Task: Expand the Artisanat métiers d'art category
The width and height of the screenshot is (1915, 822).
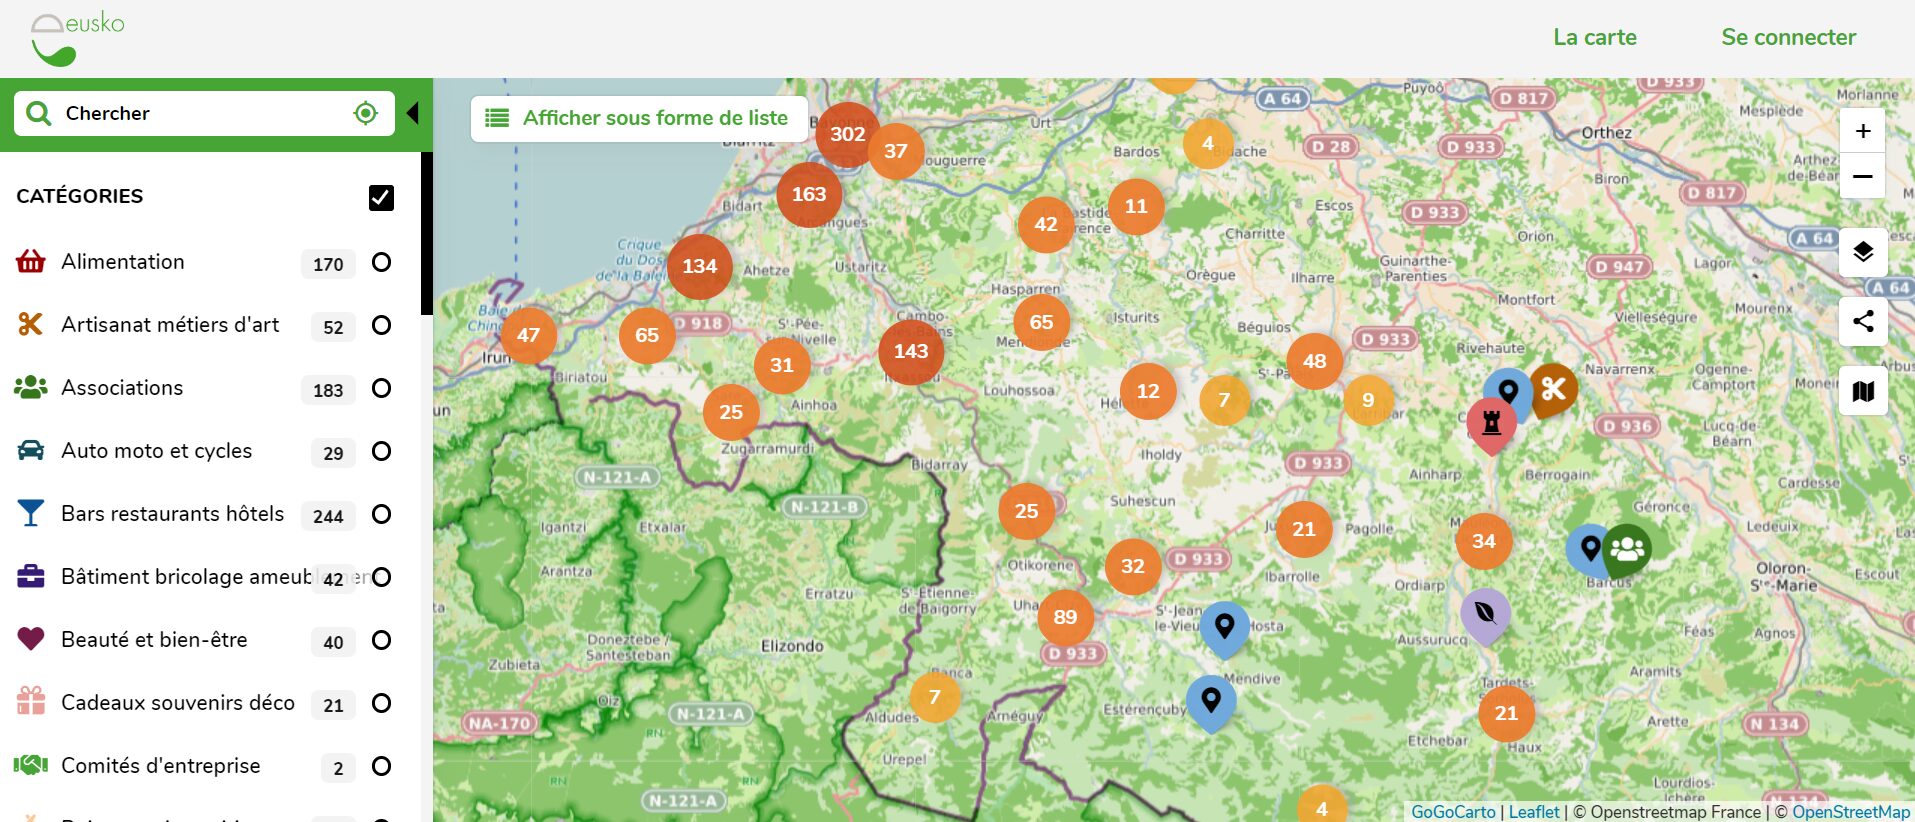Action: coord(170,325)
